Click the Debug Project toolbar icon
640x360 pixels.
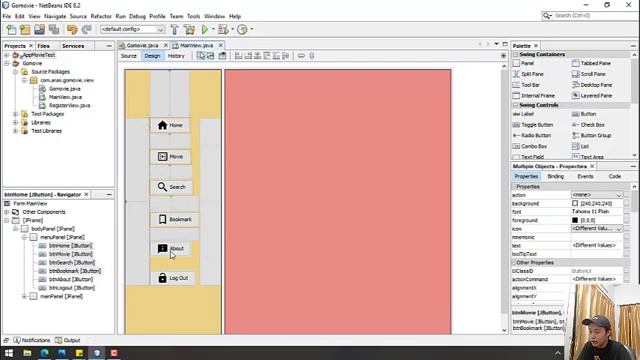223,29
